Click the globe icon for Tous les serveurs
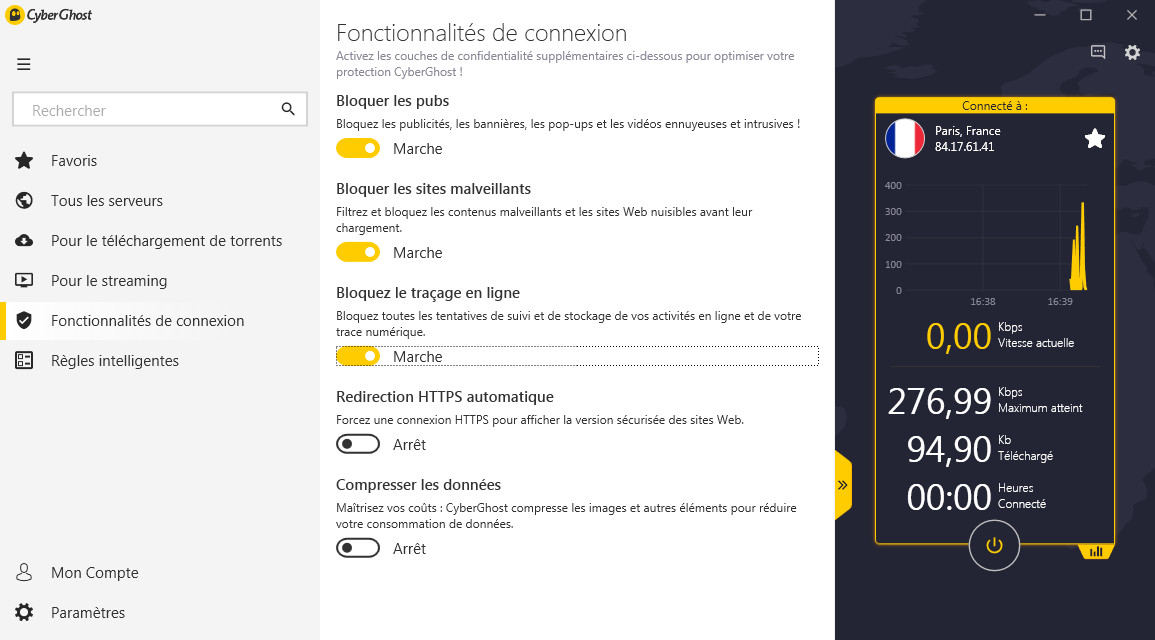 coord(24,200)
